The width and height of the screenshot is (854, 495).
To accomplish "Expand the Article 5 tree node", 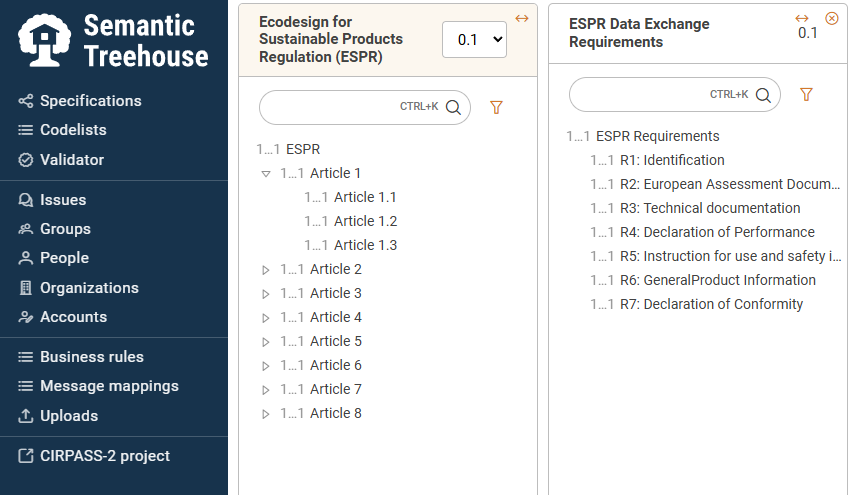I will [266, 341].
